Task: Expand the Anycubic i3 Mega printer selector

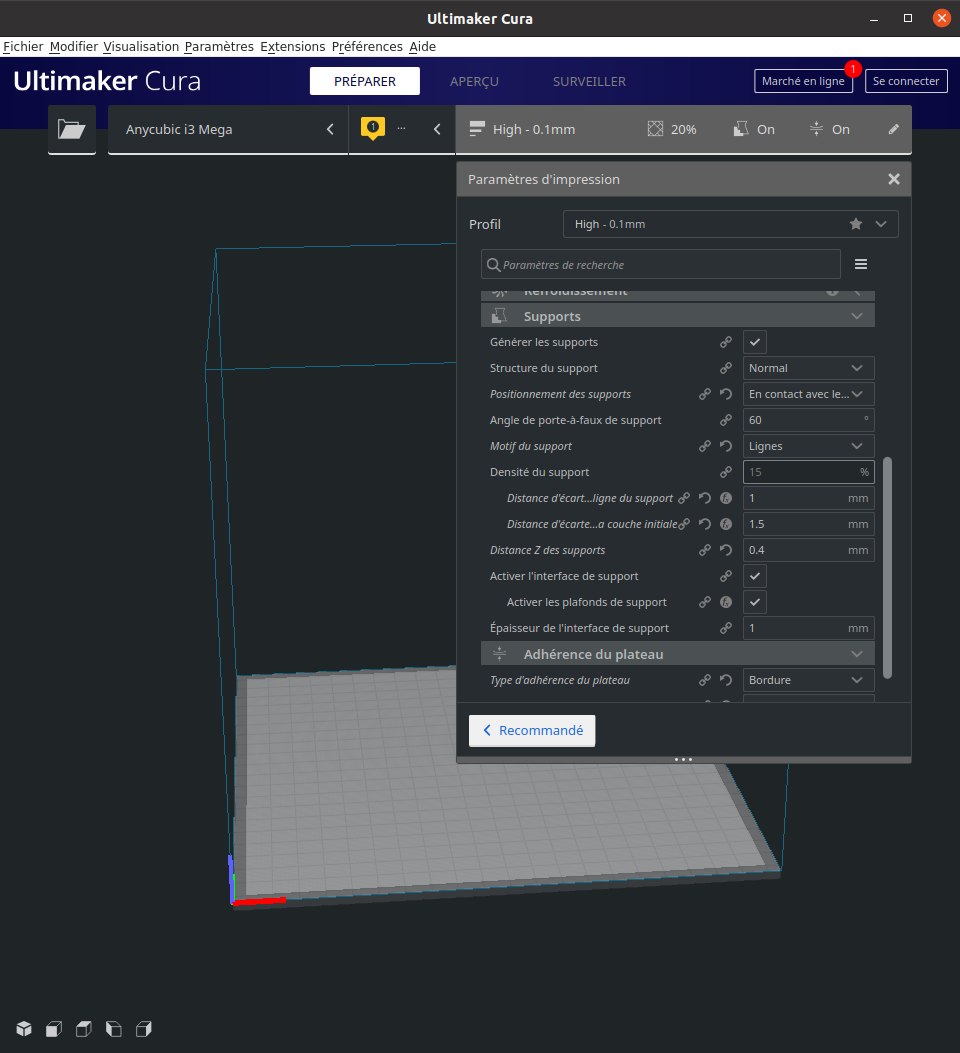Action: click(x=228, y=129)
